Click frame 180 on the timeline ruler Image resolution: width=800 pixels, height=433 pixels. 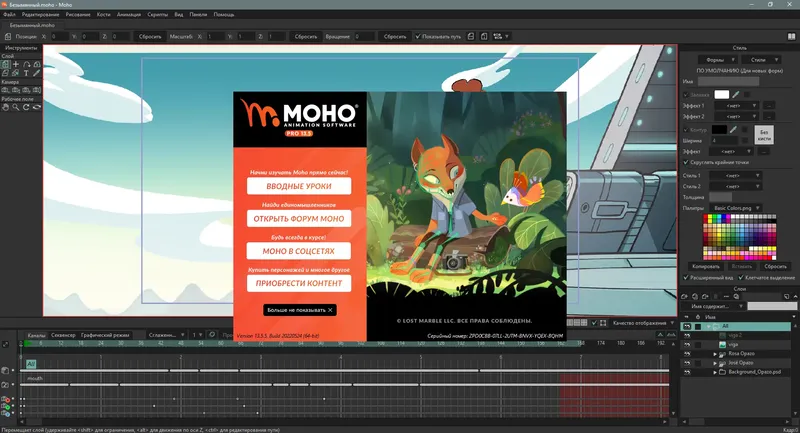tap(621, 343)
